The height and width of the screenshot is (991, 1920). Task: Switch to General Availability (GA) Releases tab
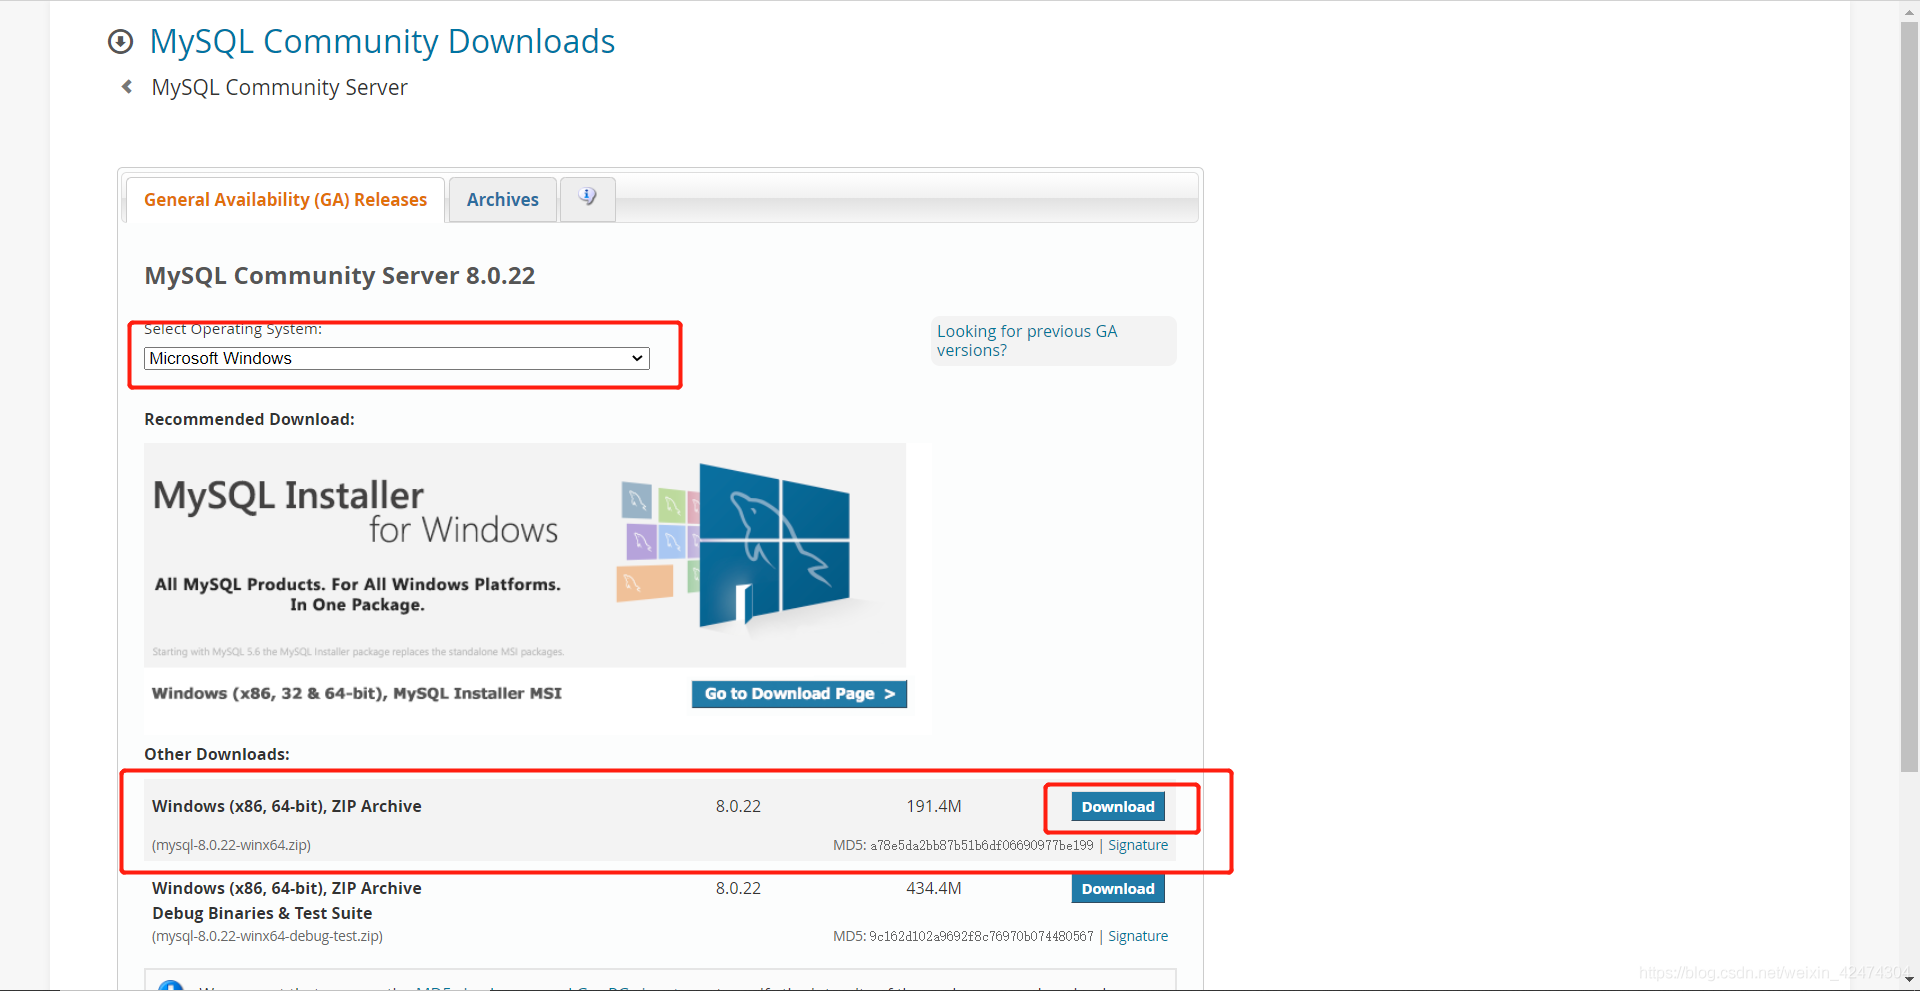285,200
